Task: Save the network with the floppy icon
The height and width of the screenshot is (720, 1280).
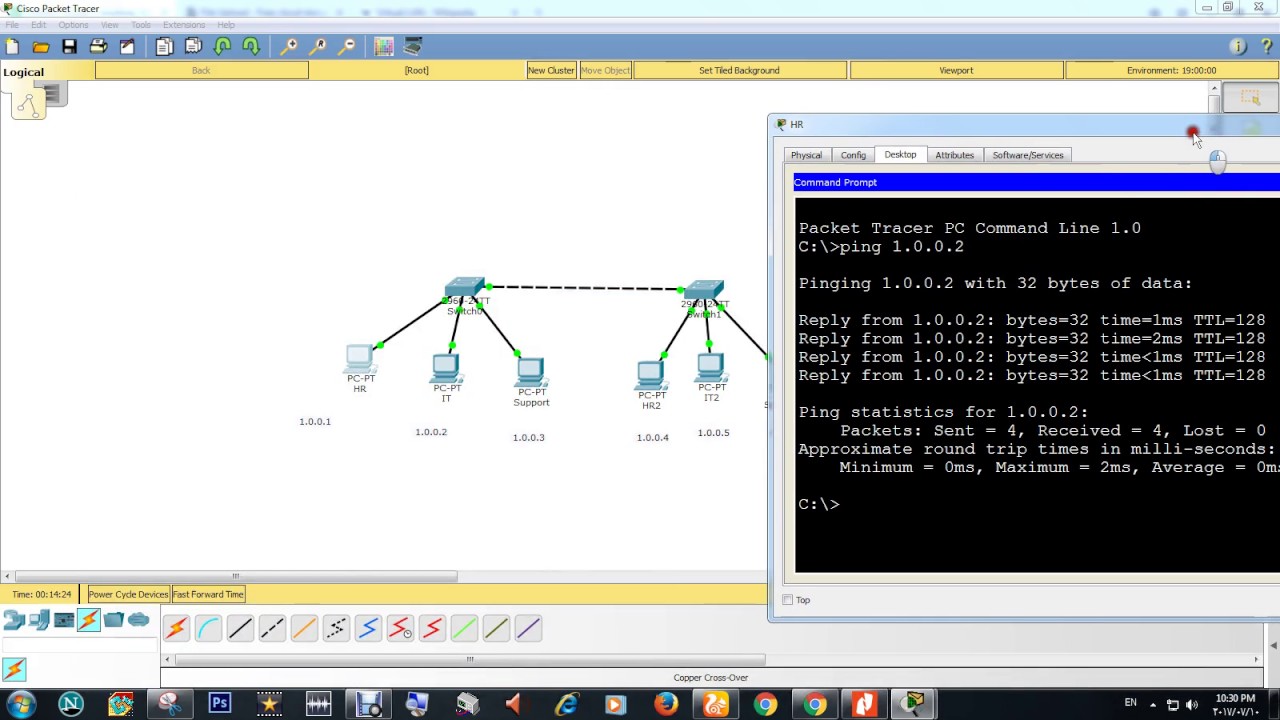Action: 69,47
